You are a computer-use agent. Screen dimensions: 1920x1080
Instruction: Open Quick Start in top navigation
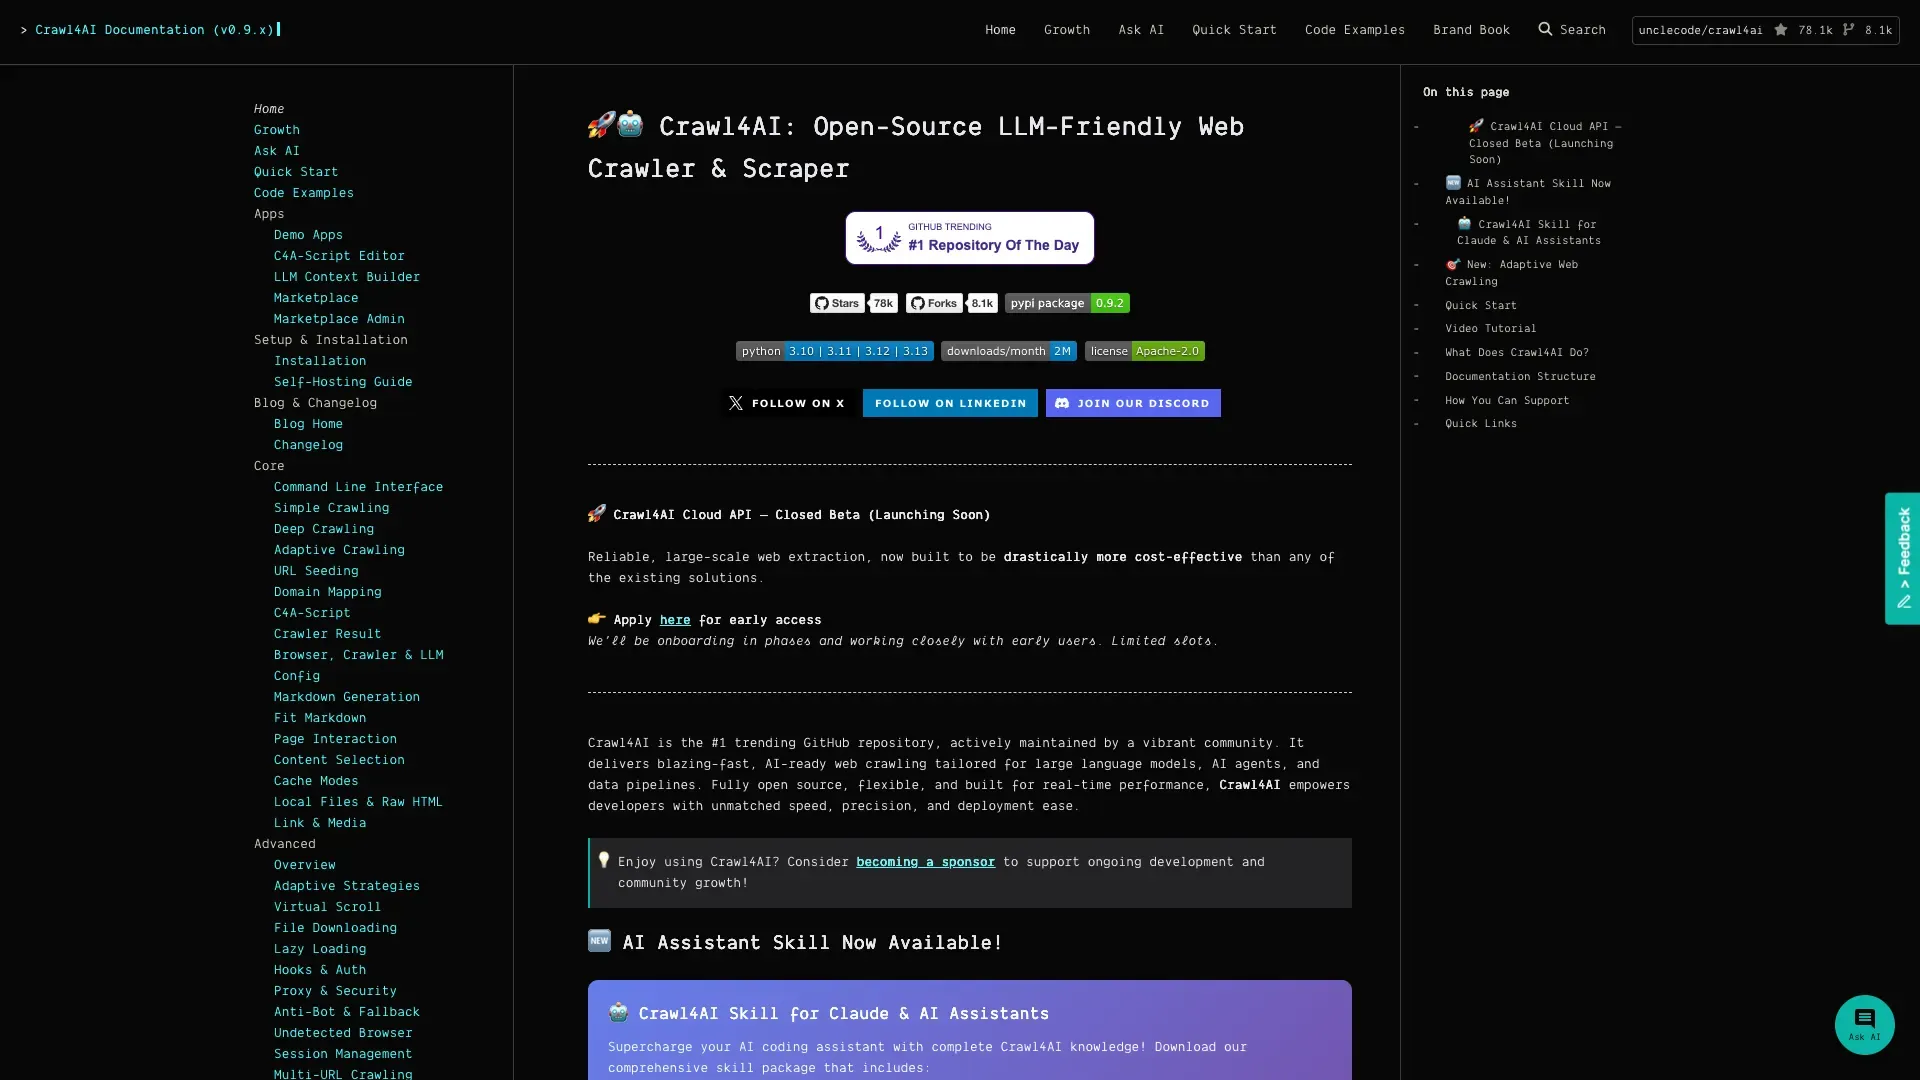click(x=1234, y=30)
